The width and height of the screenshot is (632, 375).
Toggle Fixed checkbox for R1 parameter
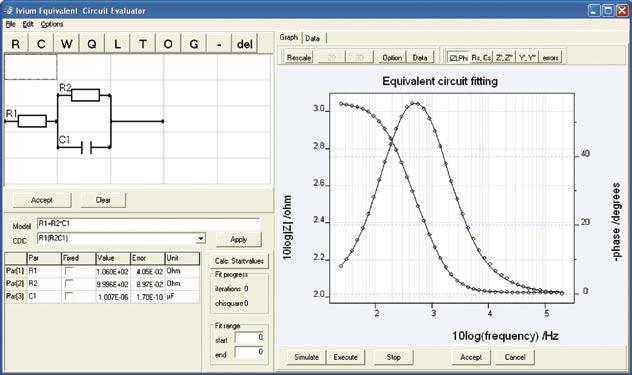coord(69,271)
